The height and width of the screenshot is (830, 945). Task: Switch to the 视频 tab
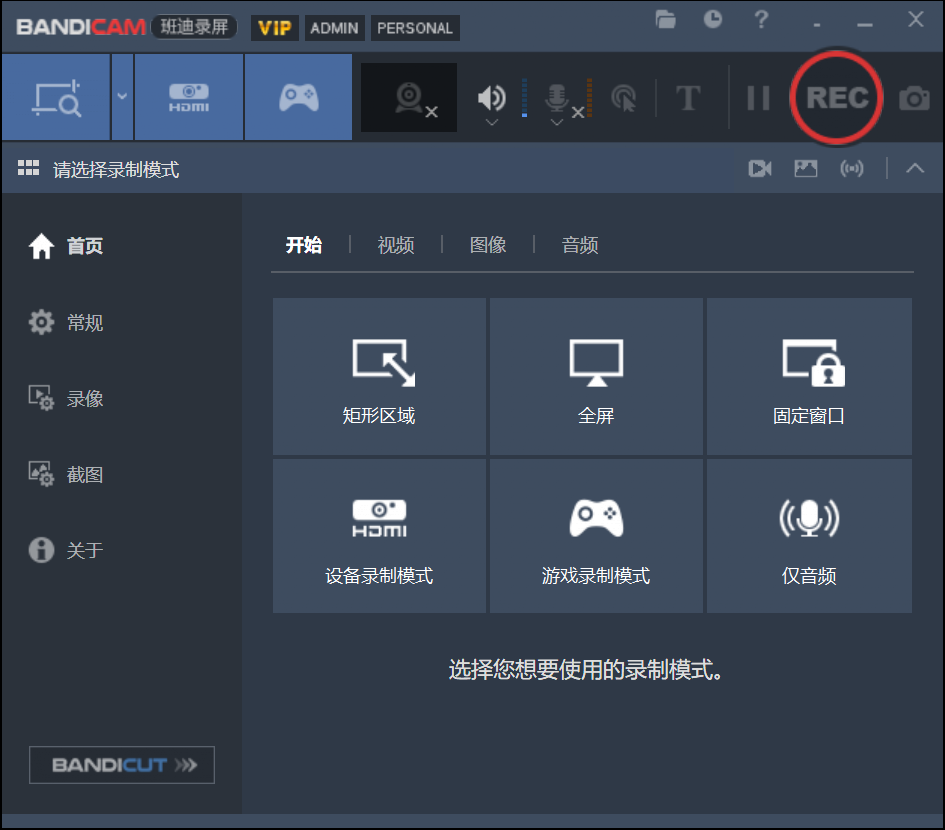coord(396,245)
